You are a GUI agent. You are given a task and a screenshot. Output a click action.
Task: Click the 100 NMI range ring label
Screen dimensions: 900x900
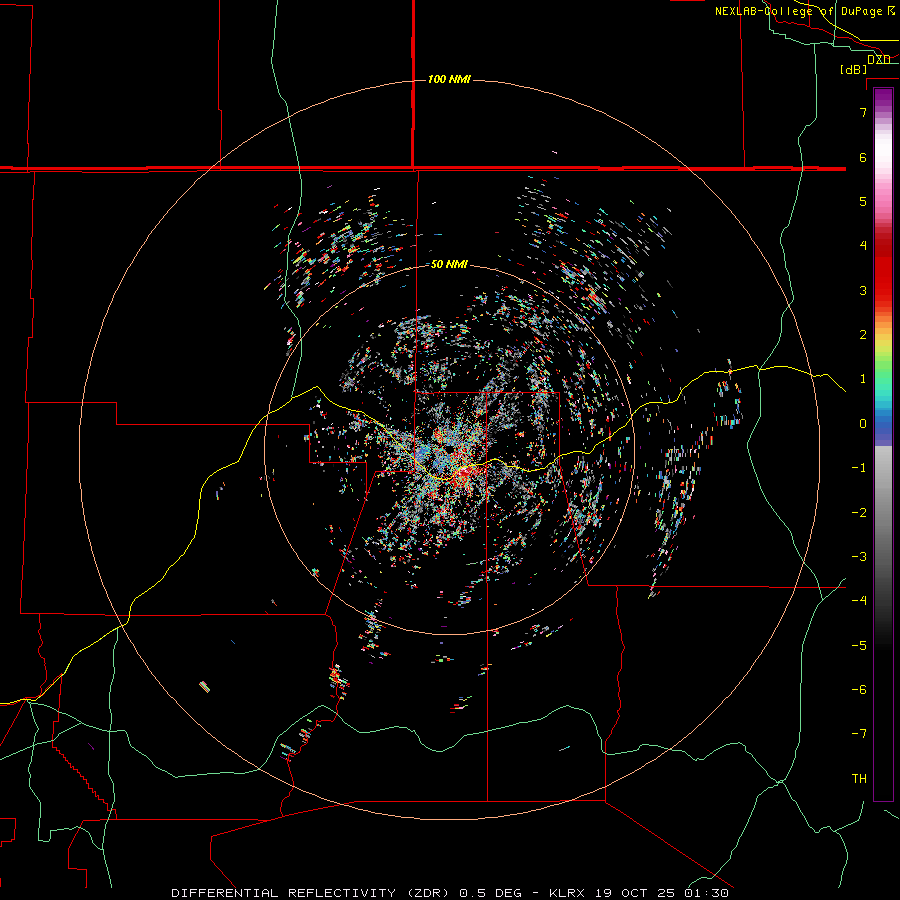449,79
